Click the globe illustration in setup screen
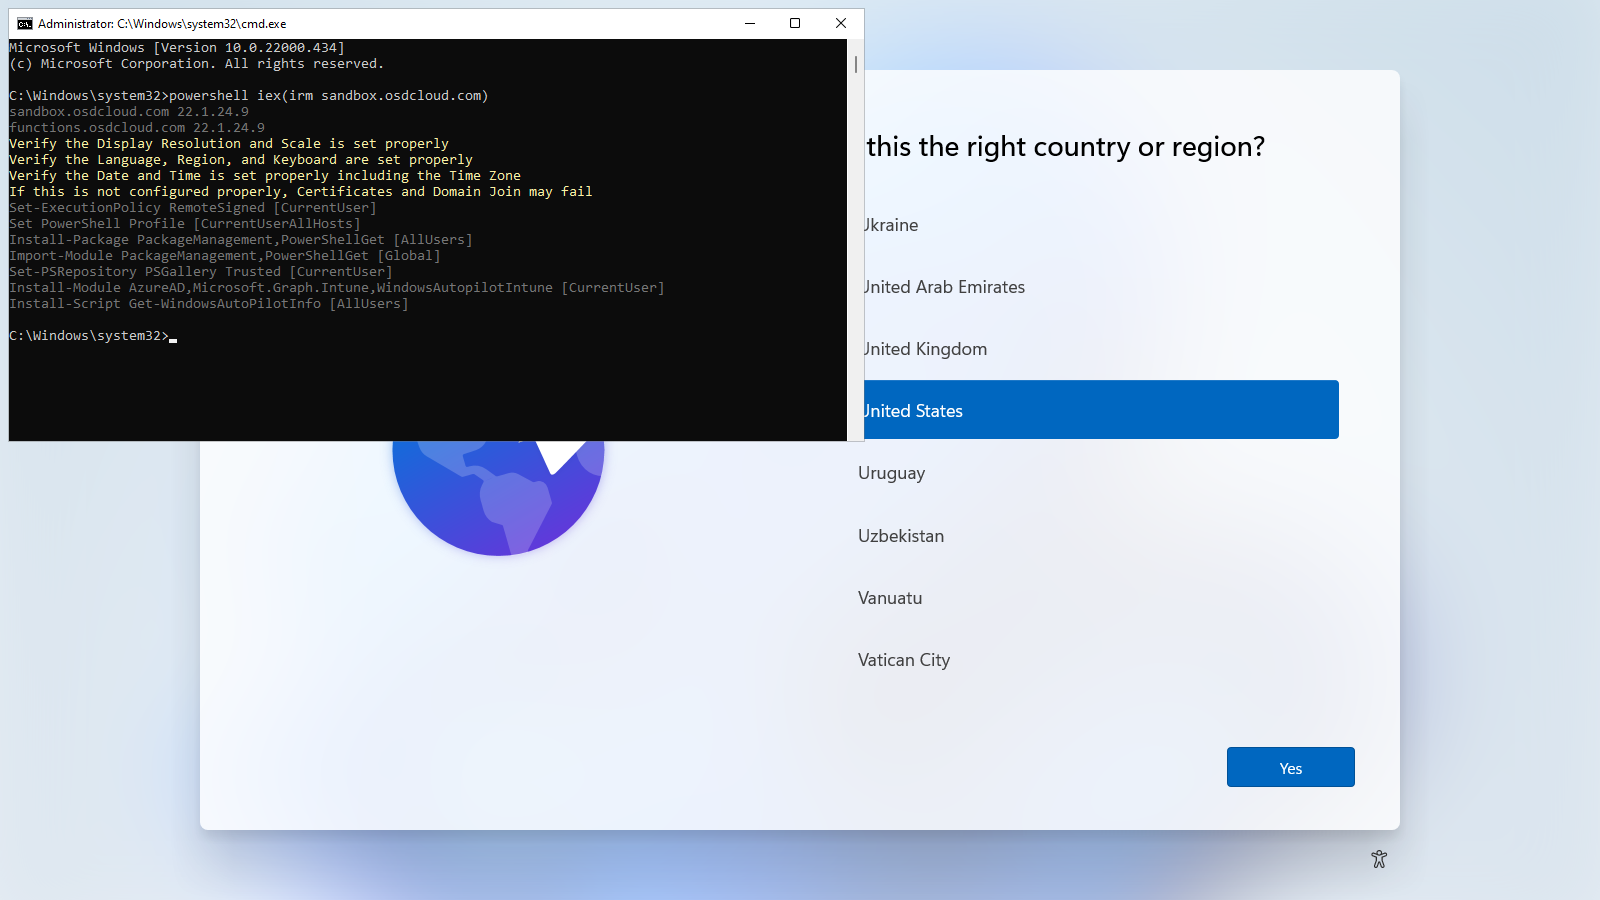 coord(498,497)
